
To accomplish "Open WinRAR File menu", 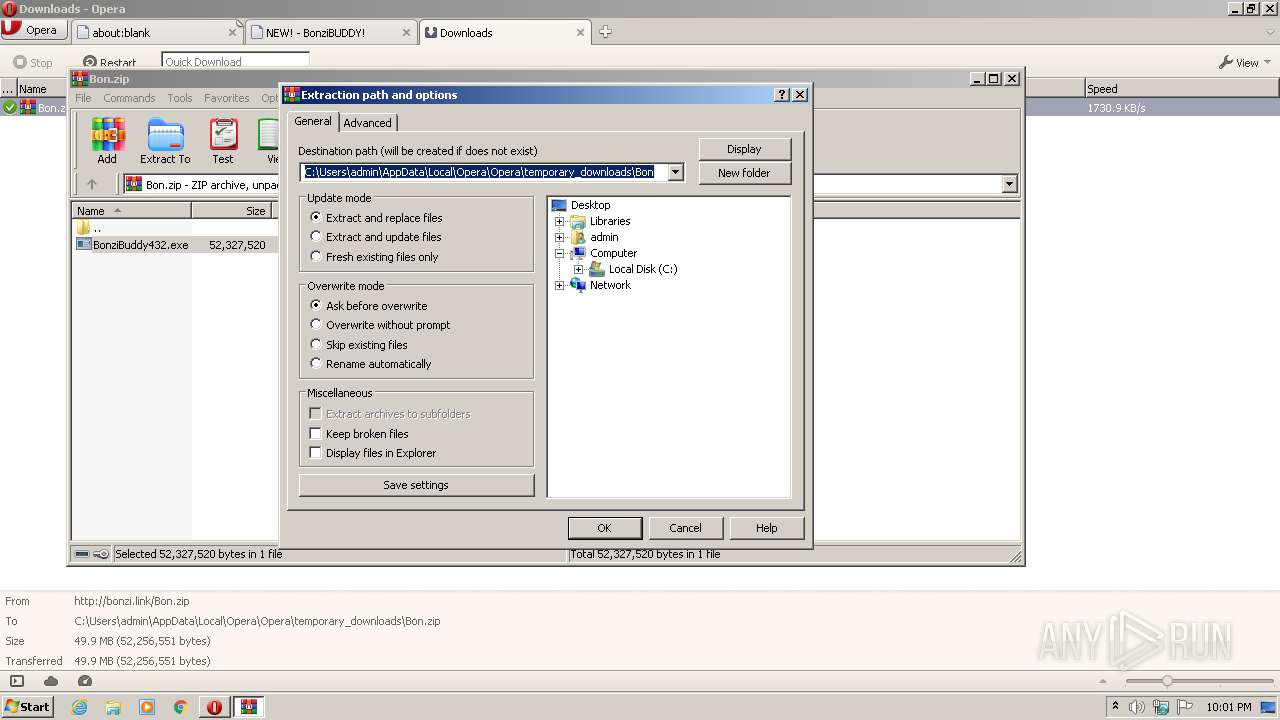I will pos(83,98).
